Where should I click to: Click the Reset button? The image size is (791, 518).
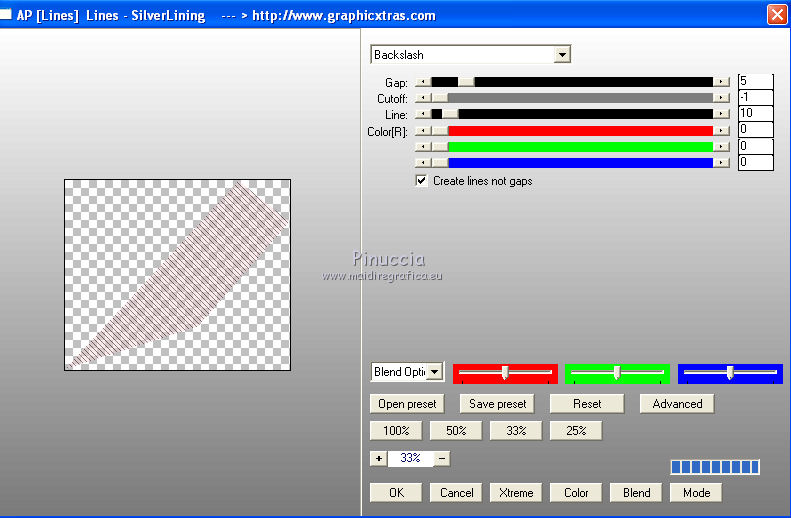click(x=587, y=404)
